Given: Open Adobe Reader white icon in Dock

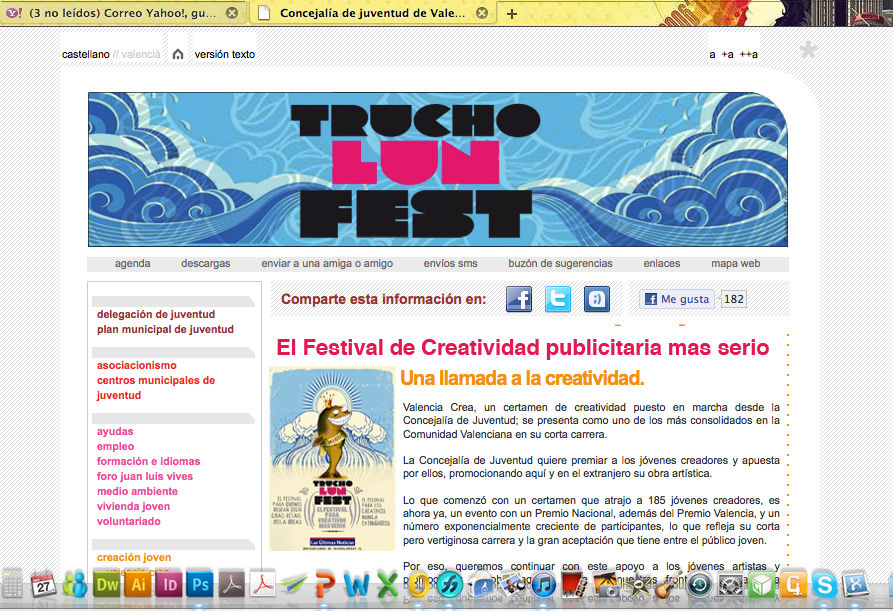Looking at the screenshot, I should (263, 585).
